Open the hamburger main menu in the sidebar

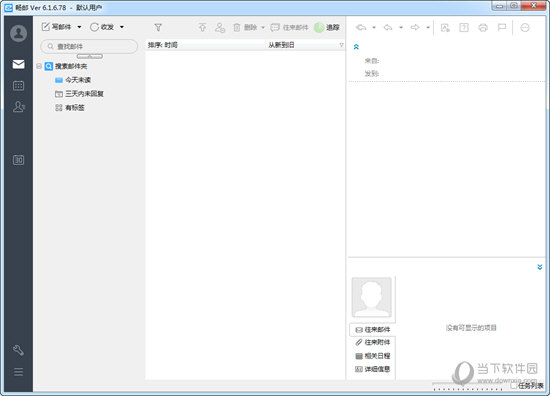coord(18,372)
